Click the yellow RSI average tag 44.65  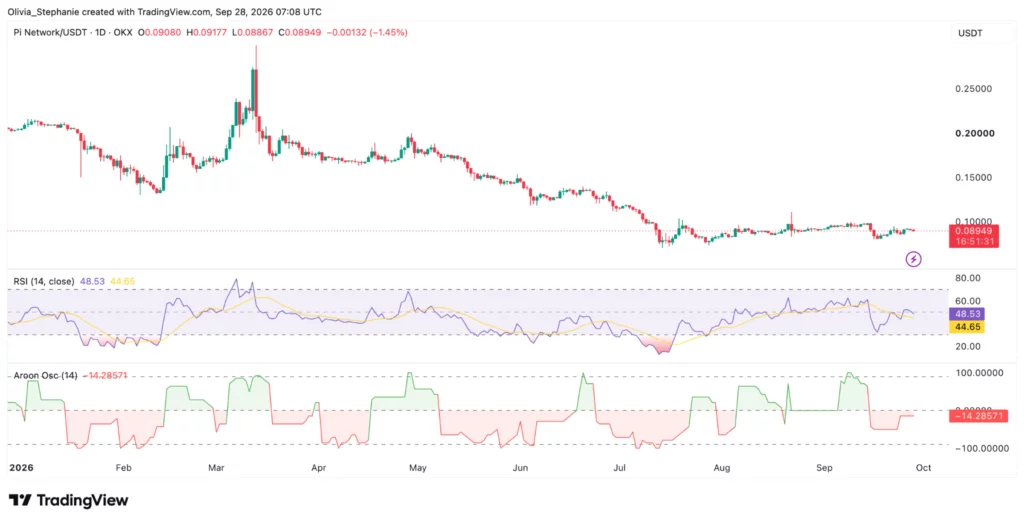[967, 327]
